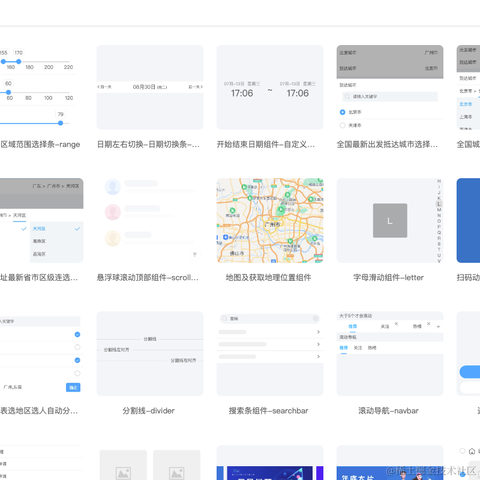Select the lower 推荐 navbar tab
Screen dimensions: 480x480
pyautogui.click(x=344, y=348)
